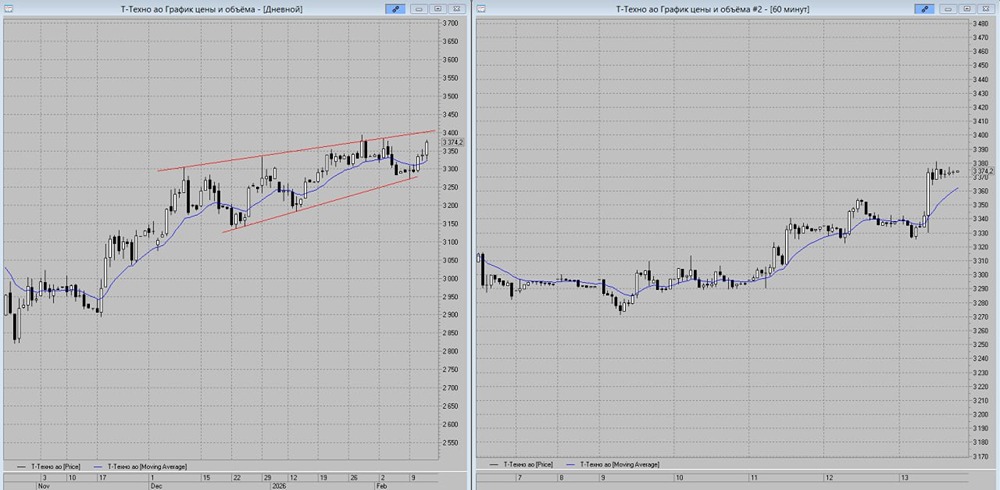Minimize the 60 минут chart window
Viewport: 1000px width, 490px height.
pos(948,9)
